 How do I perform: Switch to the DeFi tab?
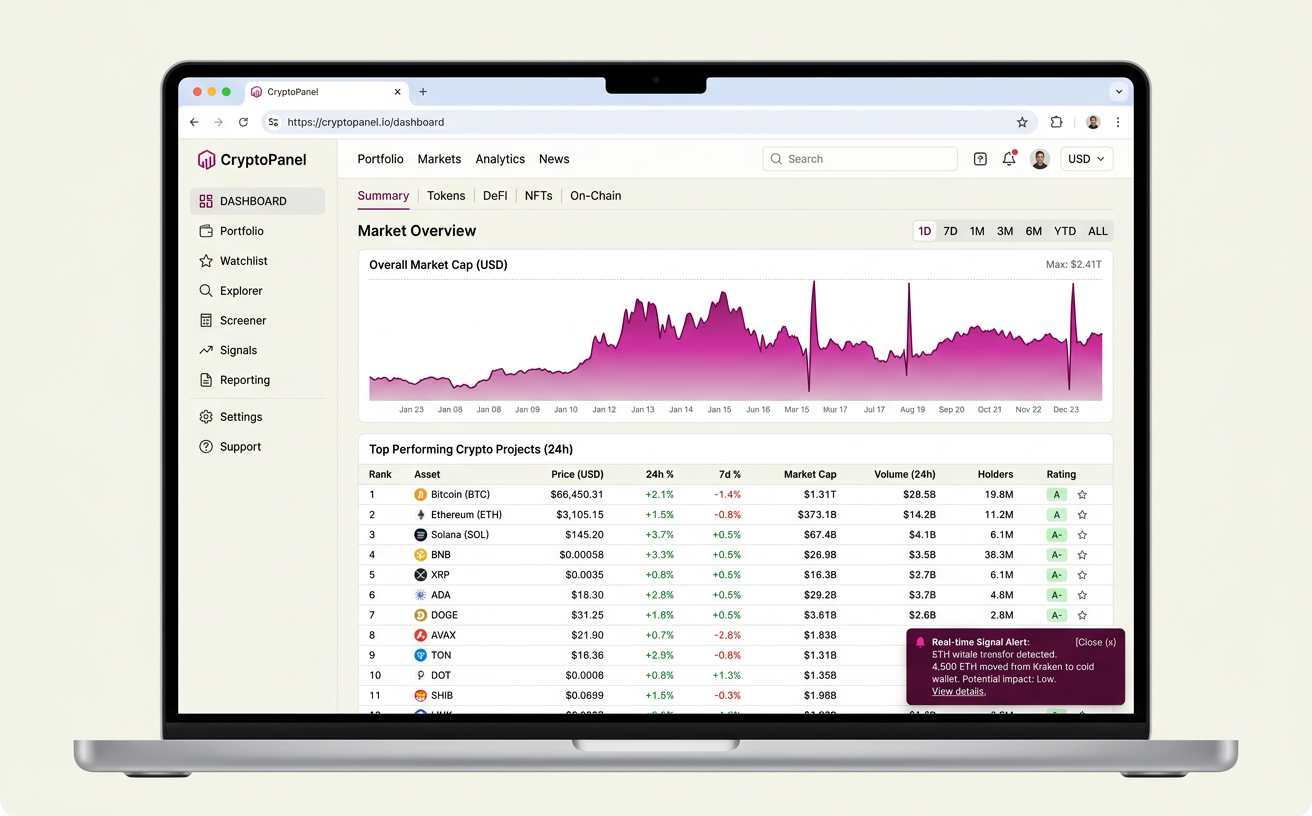point(495,196)
